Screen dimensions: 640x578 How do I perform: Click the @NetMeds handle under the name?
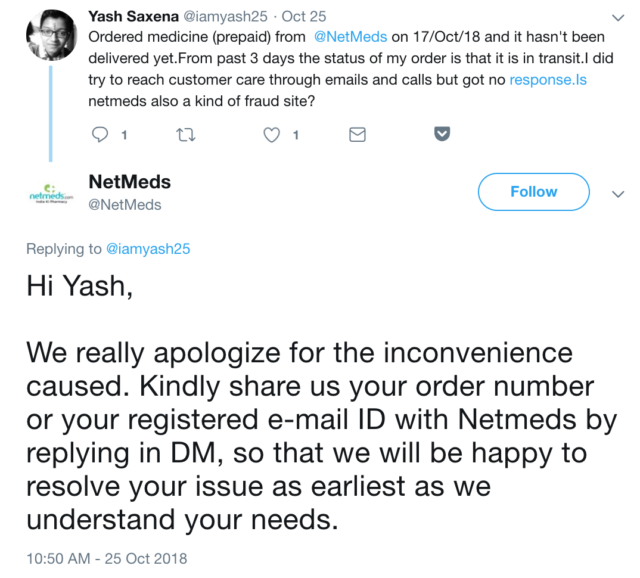point(125,204)
